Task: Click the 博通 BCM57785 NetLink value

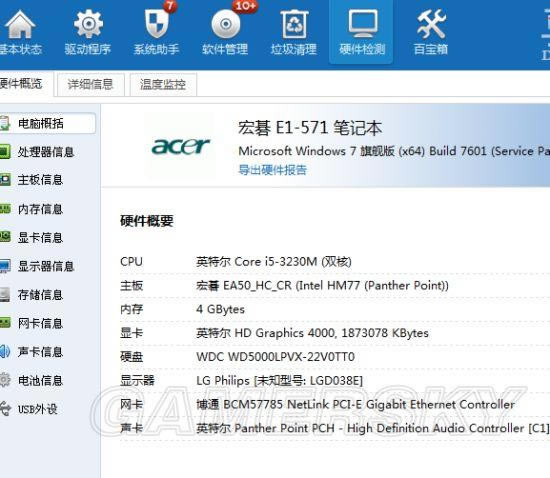Action: click(355, 404)
